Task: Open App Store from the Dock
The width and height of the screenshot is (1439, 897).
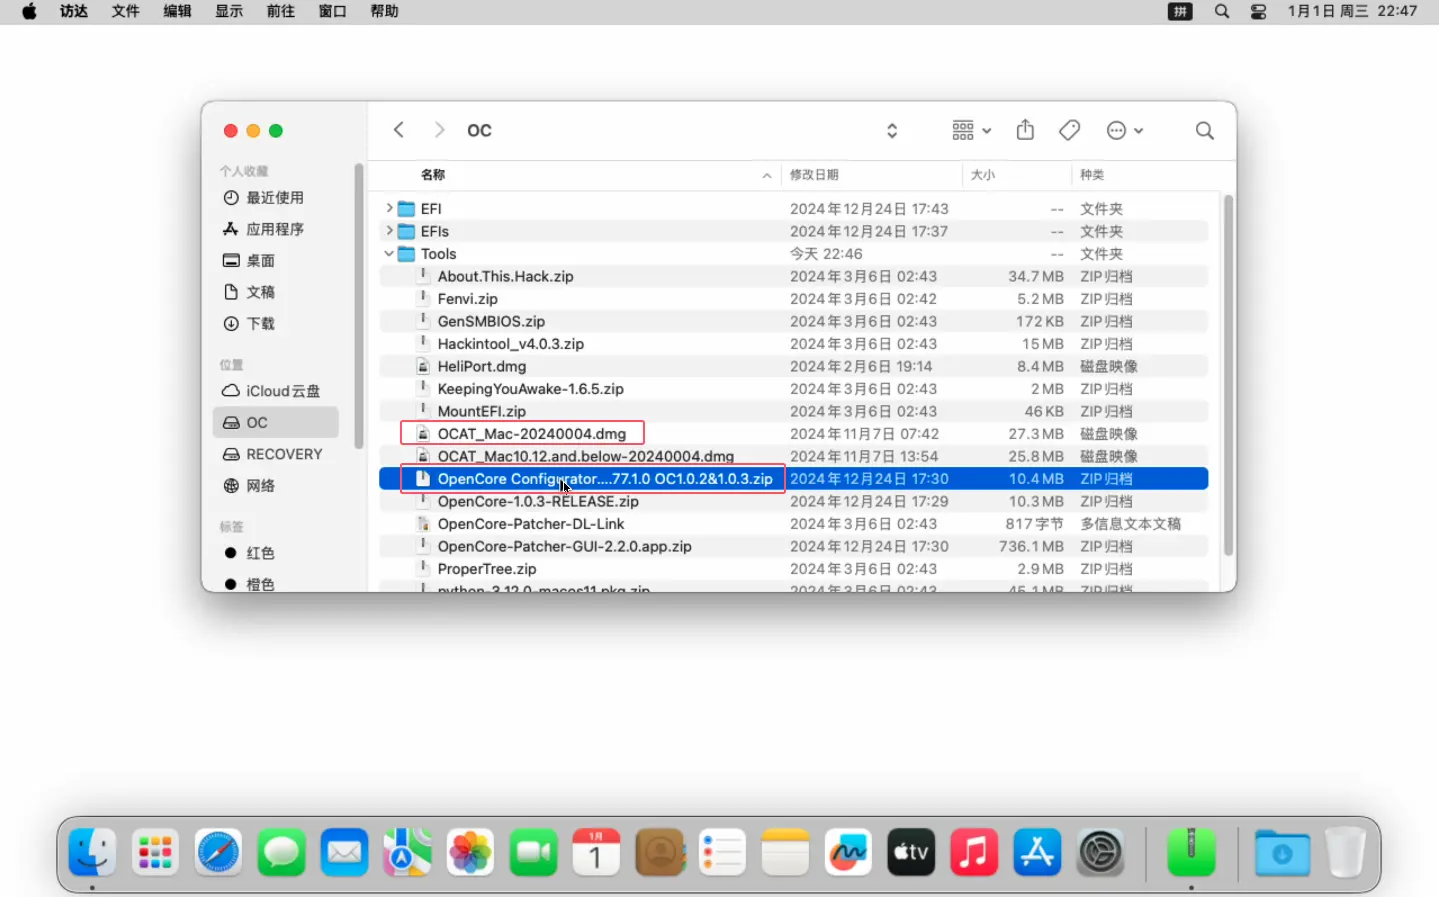Action: click(1037, 853)
